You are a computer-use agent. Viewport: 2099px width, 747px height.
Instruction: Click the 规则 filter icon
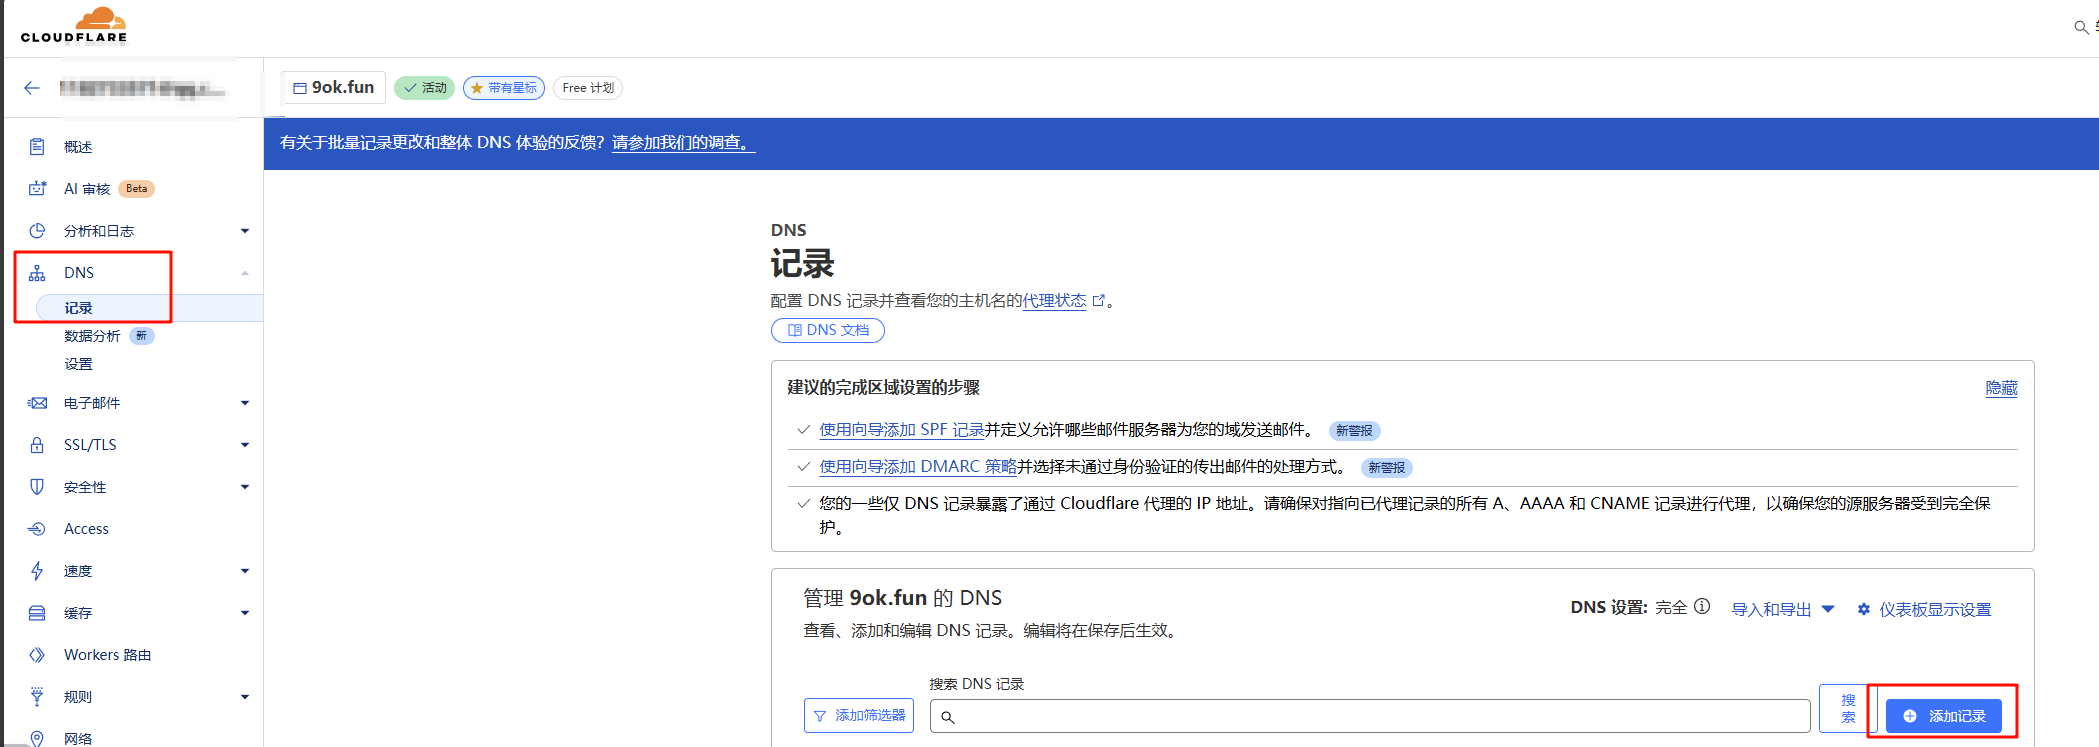(x=37, y=697)
